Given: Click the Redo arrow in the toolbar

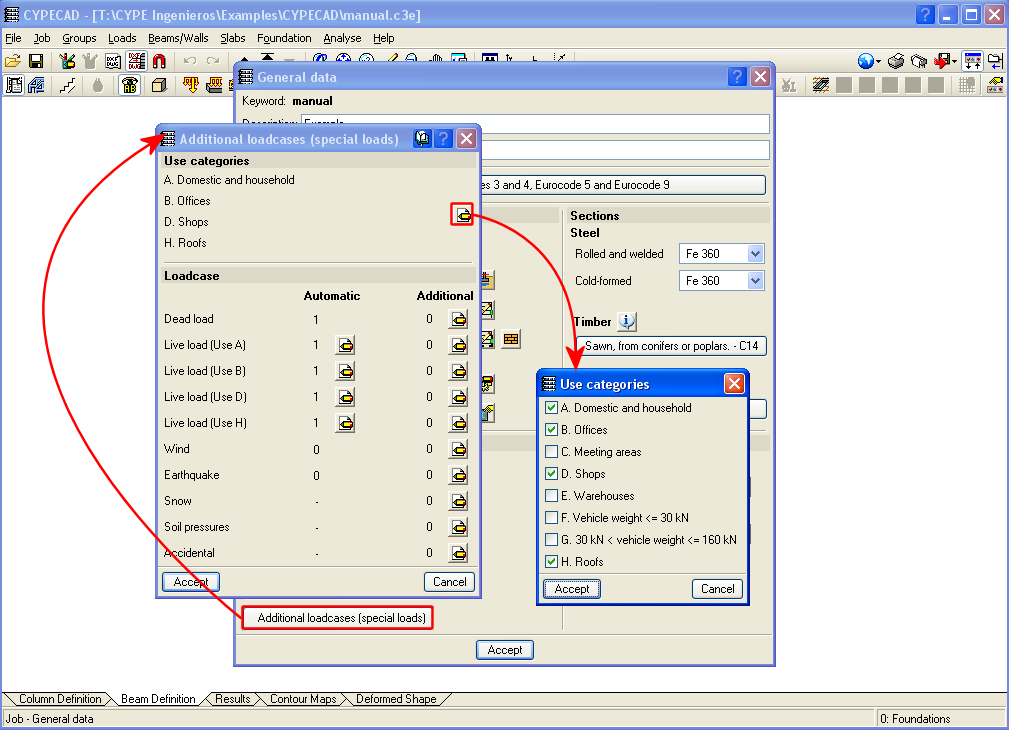Looking at the screenshot, I should [x=213, y=61].
